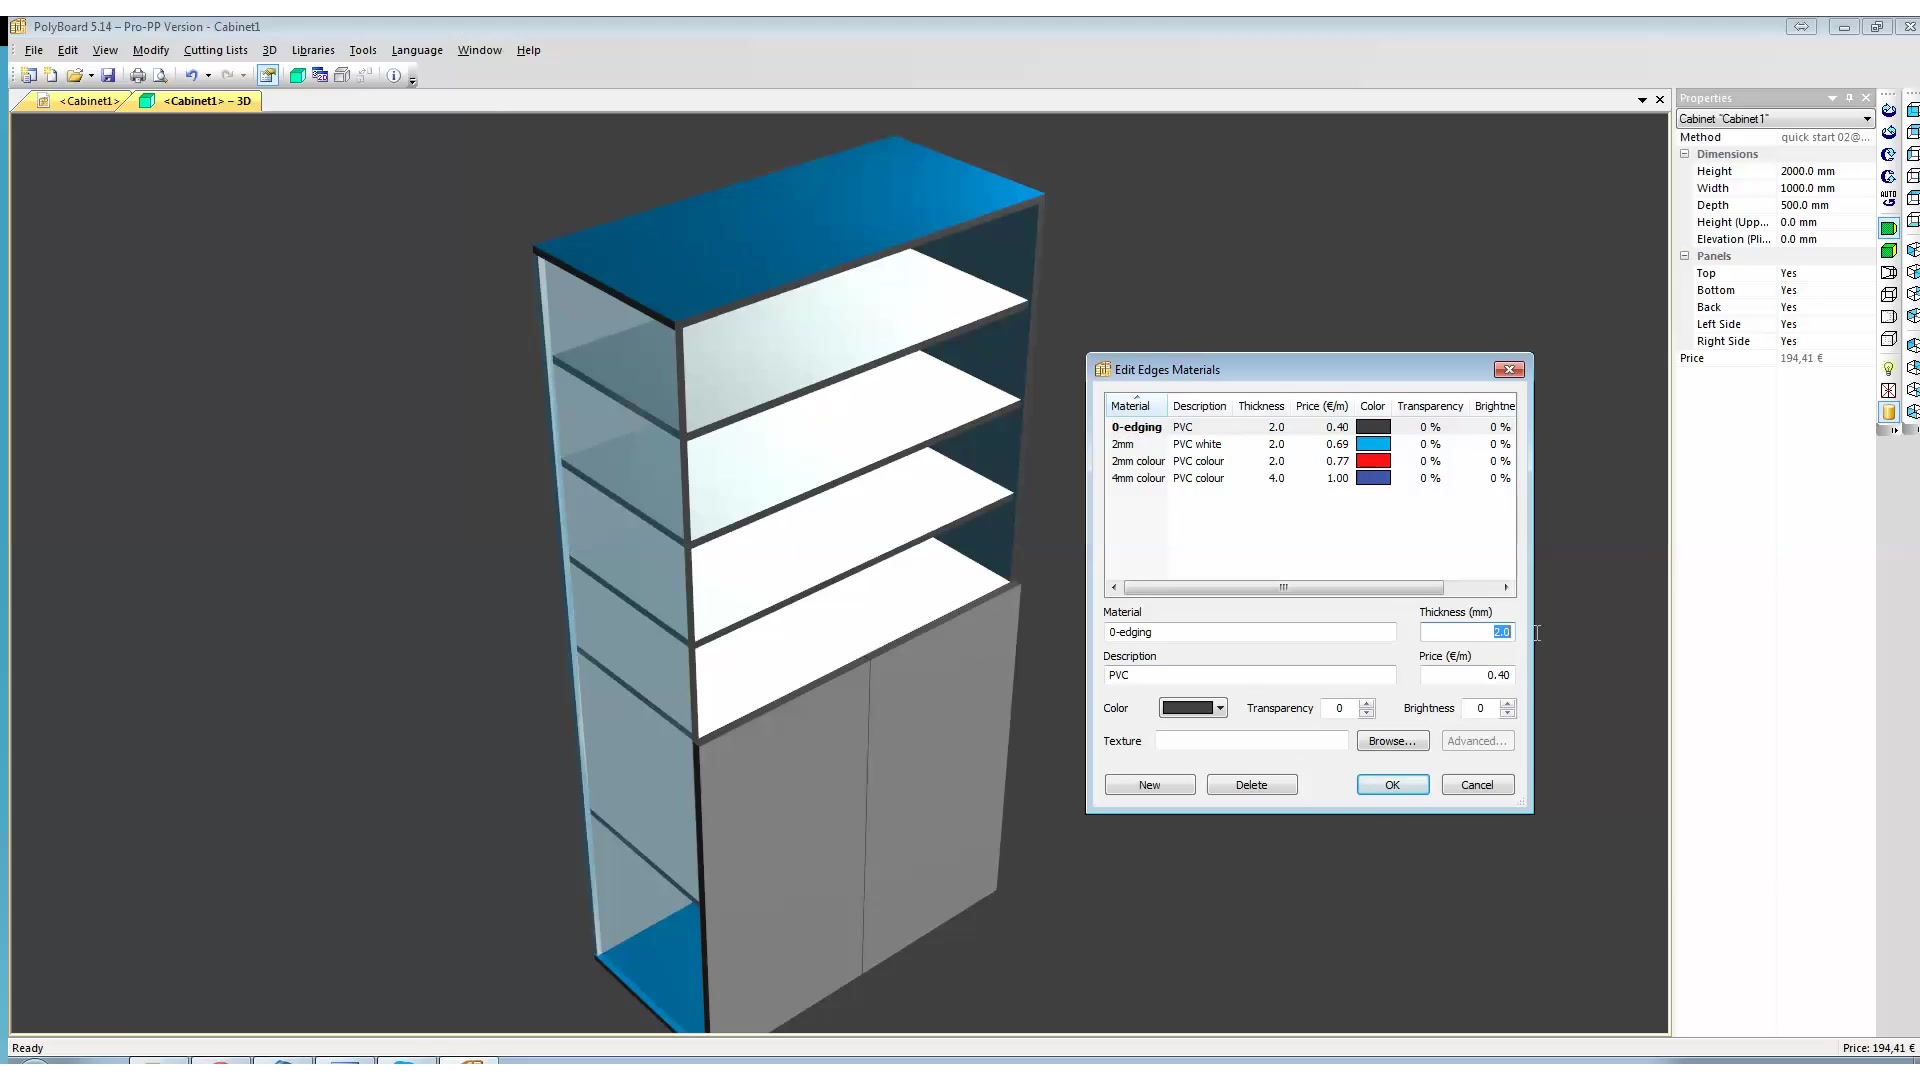Collapse the Dimensions section
Image resolution: width=1920 pixels, height=1080 pixels.
[x=1685, y=154]
